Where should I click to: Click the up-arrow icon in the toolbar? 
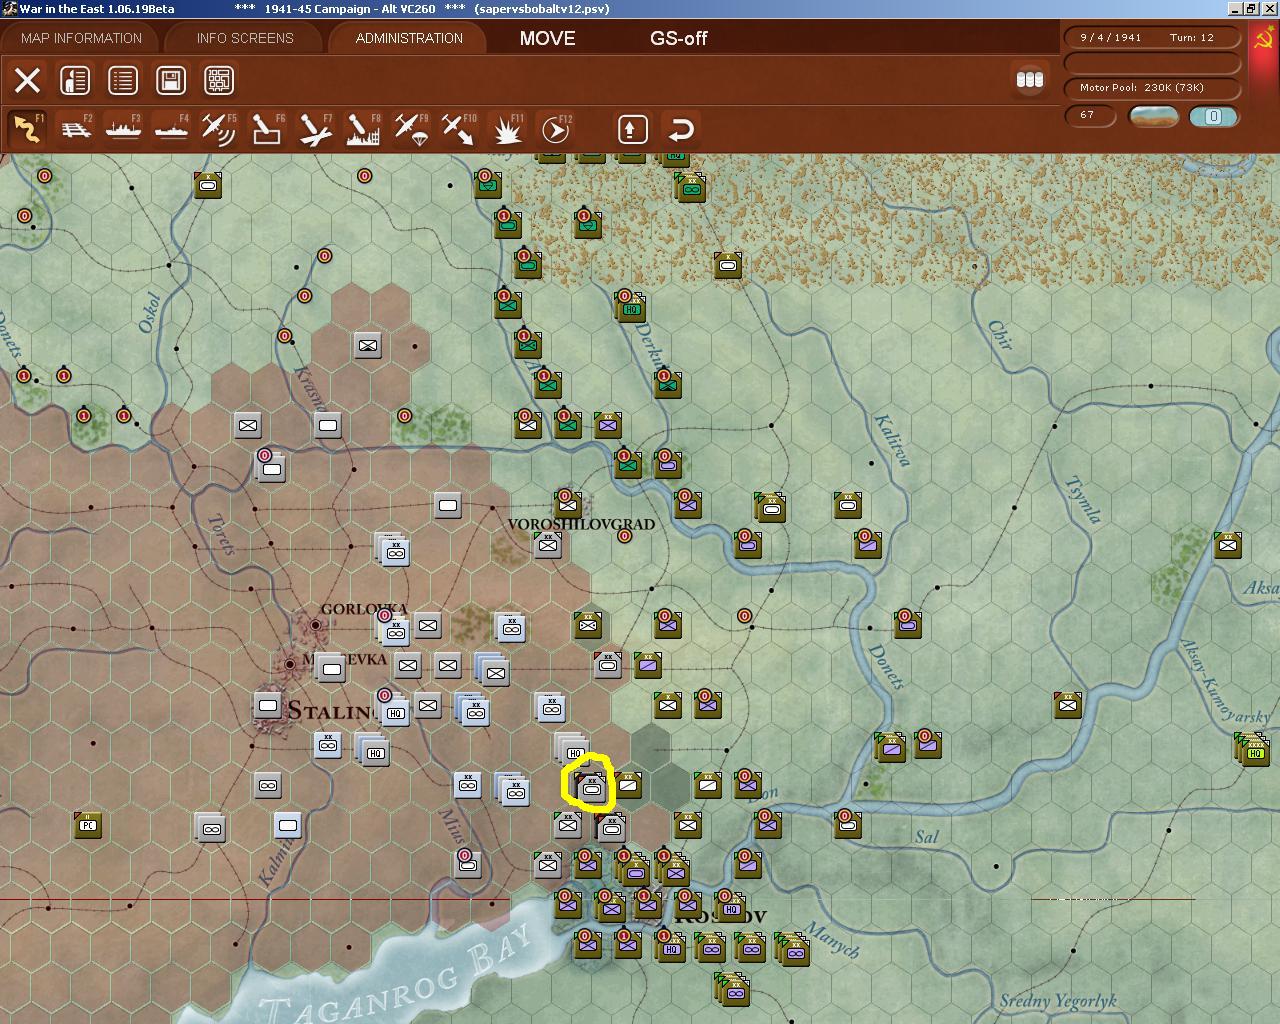tap(632, 129)
